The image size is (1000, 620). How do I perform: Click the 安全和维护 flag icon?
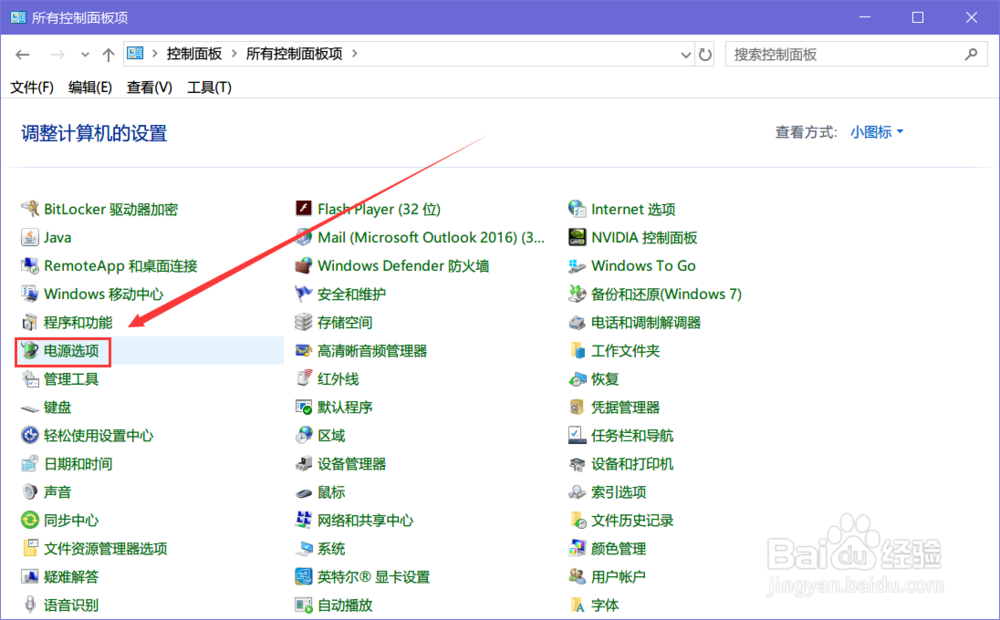(304, 293)
